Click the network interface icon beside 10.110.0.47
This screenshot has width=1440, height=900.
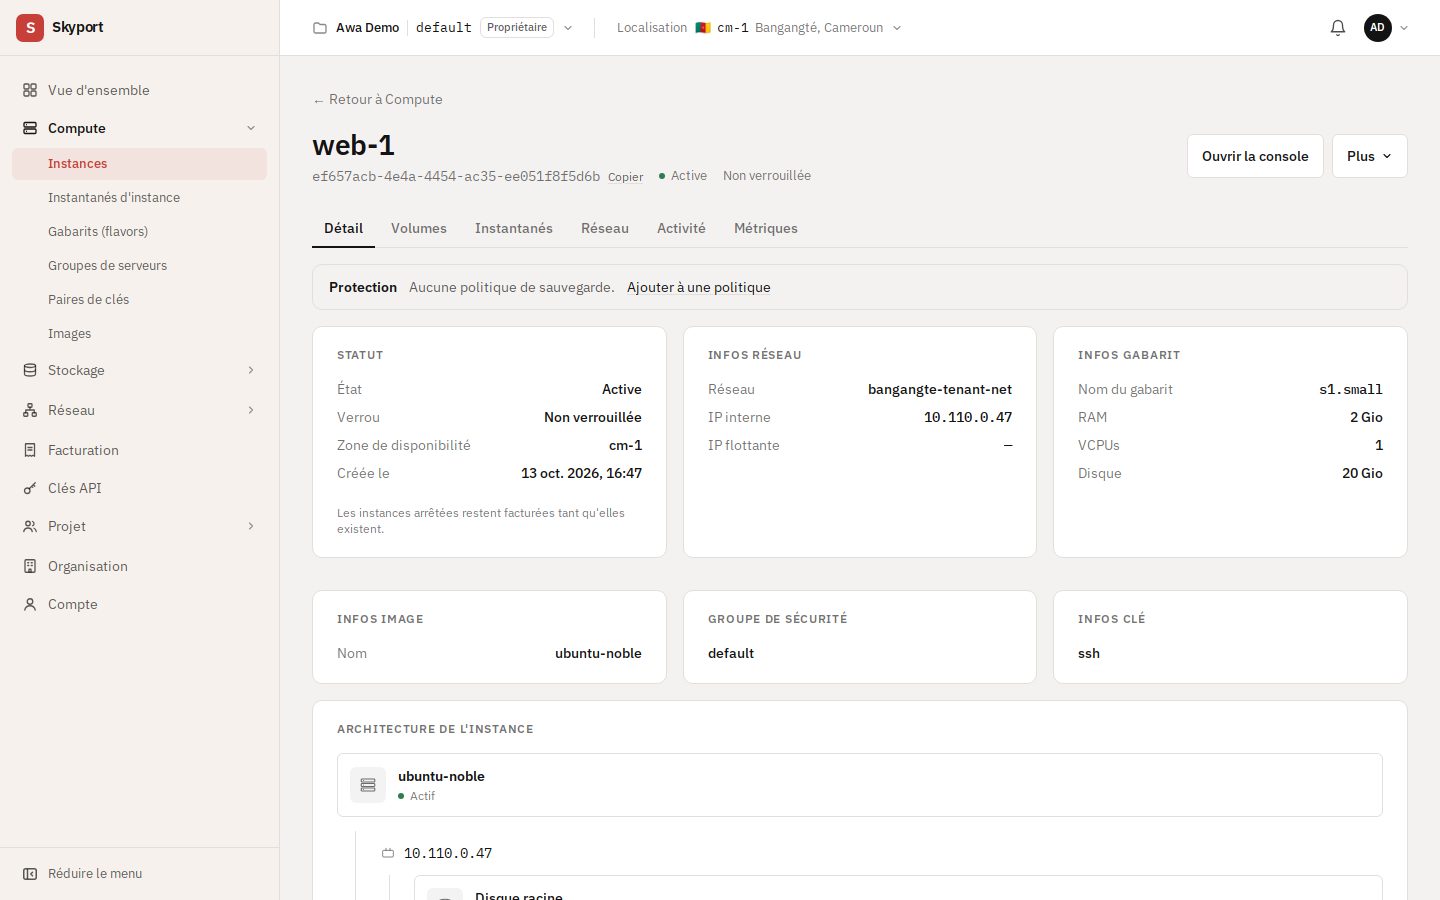pos(388,853)
